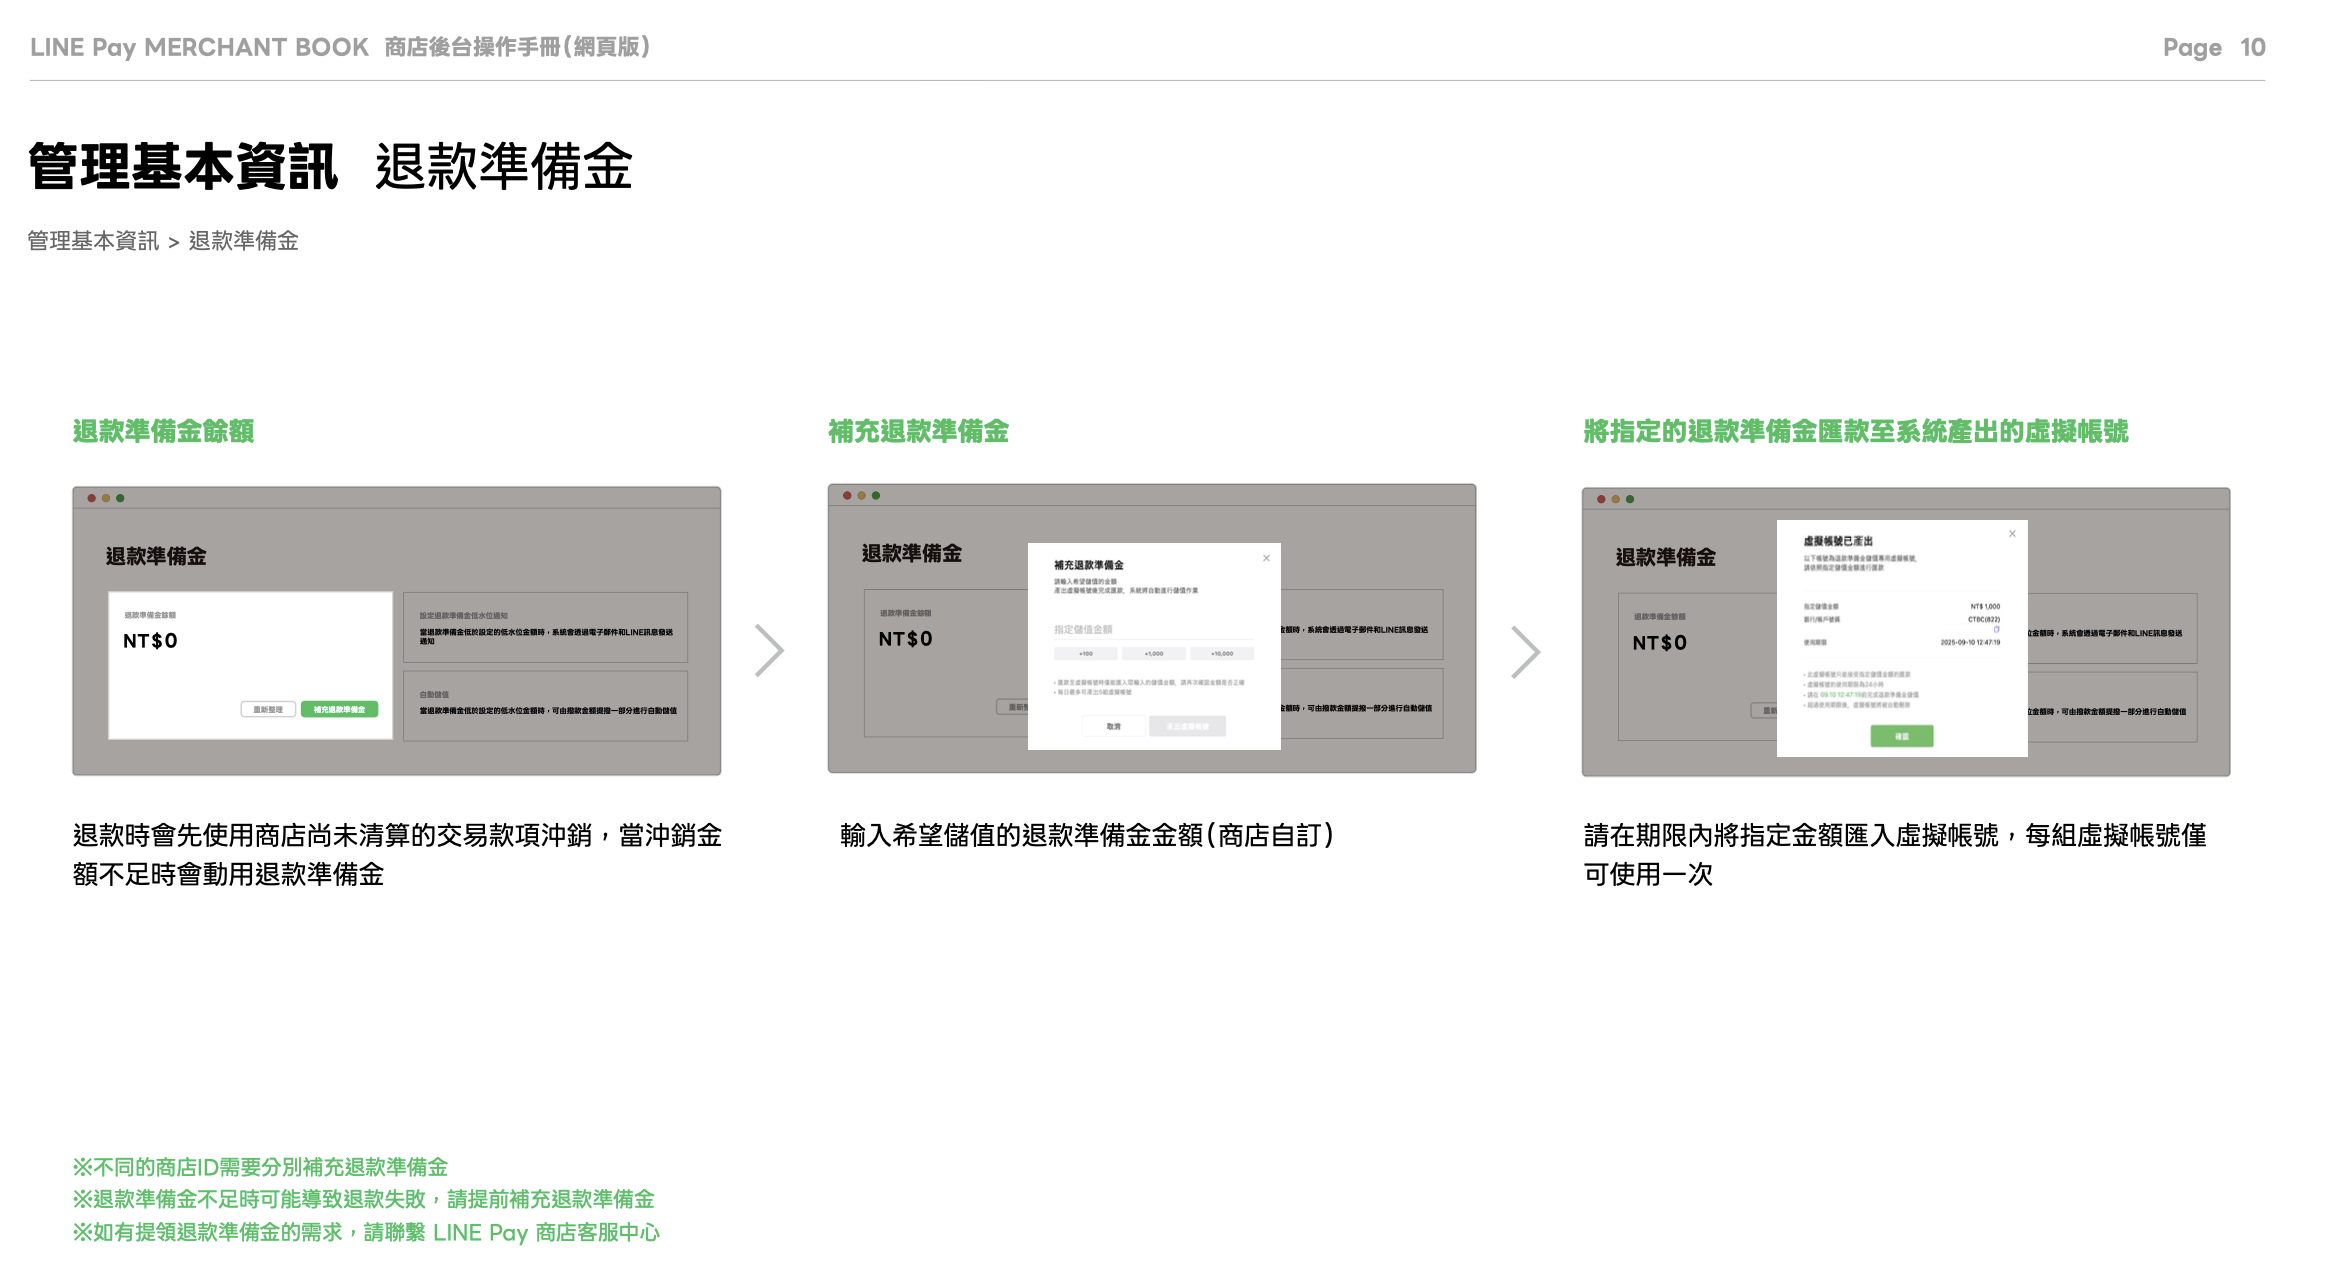Click the right arrow between first and second screenshots
Image resolution: width=2328 pixels, height=1270 pixels.
click(x=770, y=650)
